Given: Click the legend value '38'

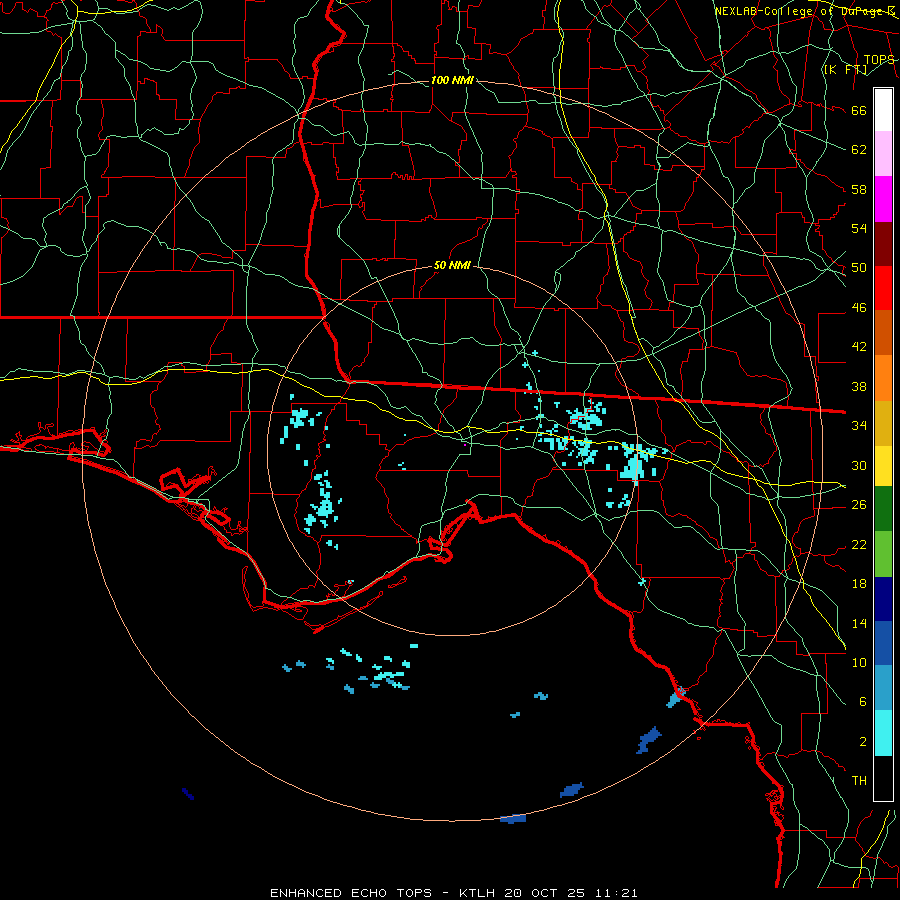Looking at the screenshot, I should 859,386.
